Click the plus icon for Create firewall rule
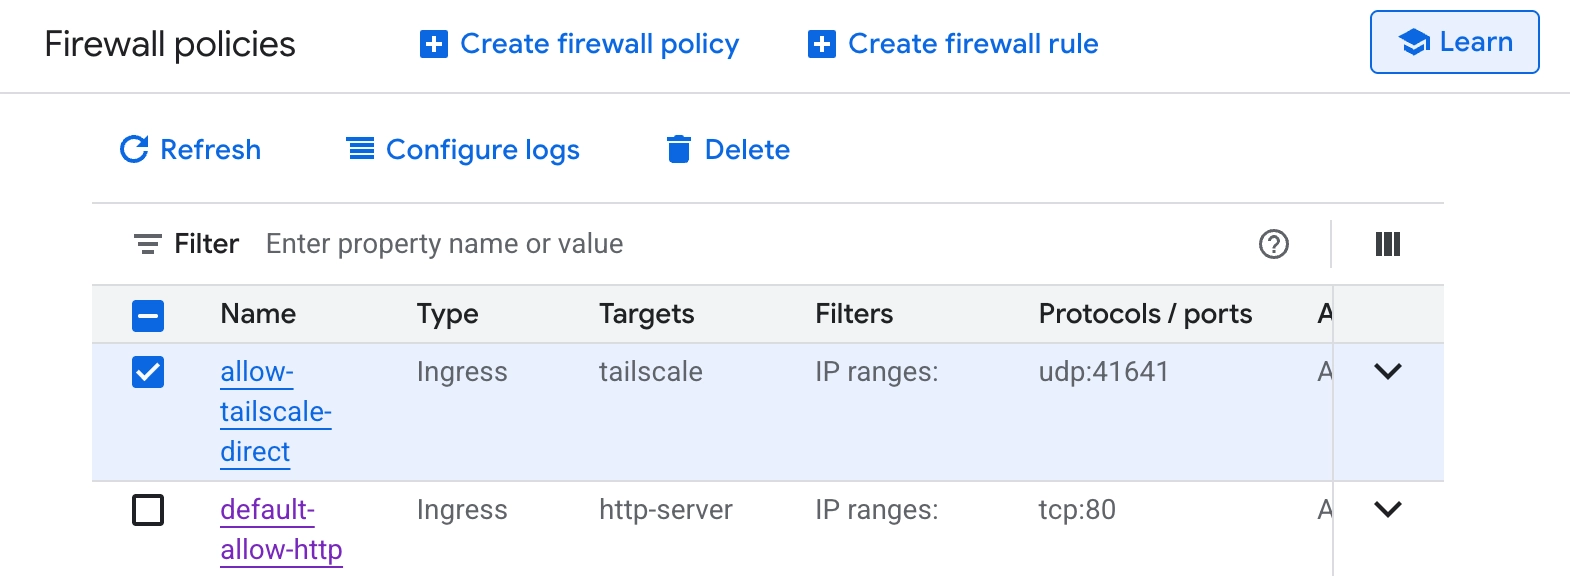The height and width of the screenshot is (576, 1570). 822,44
